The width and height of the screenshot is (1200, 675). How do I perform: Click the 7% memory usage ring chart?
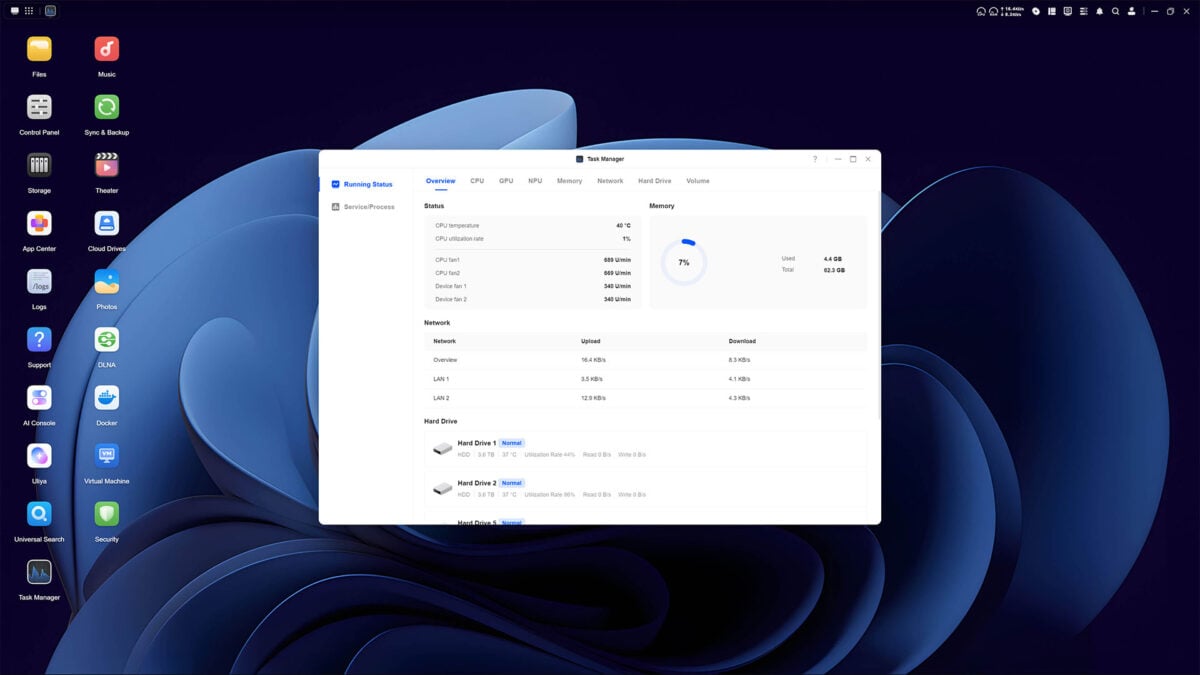683,262
